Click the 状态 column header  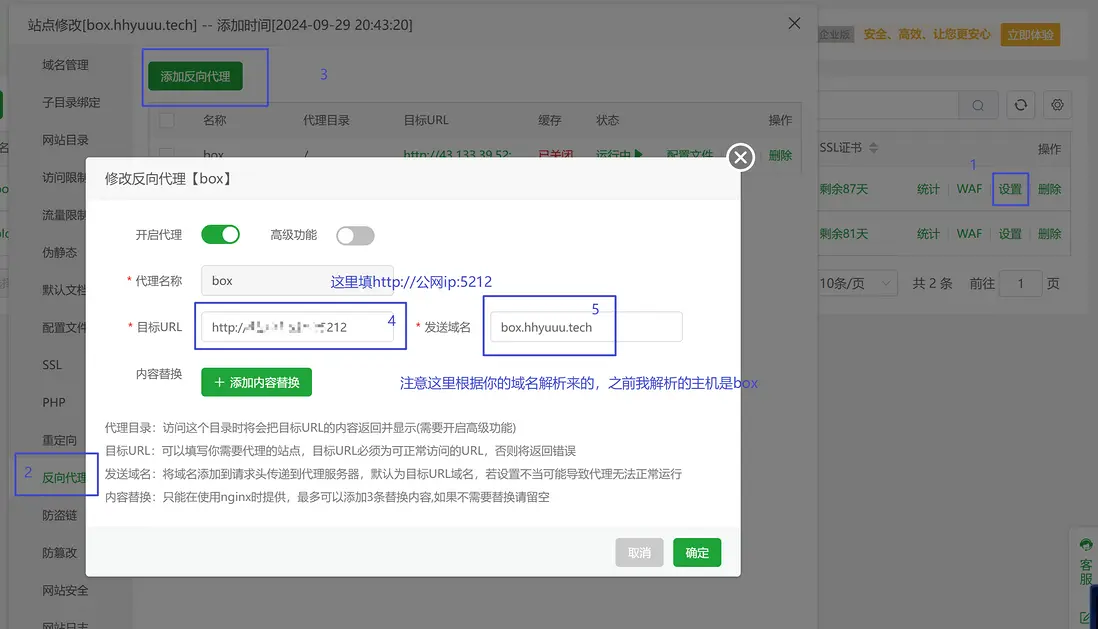[x=608, y=120]
